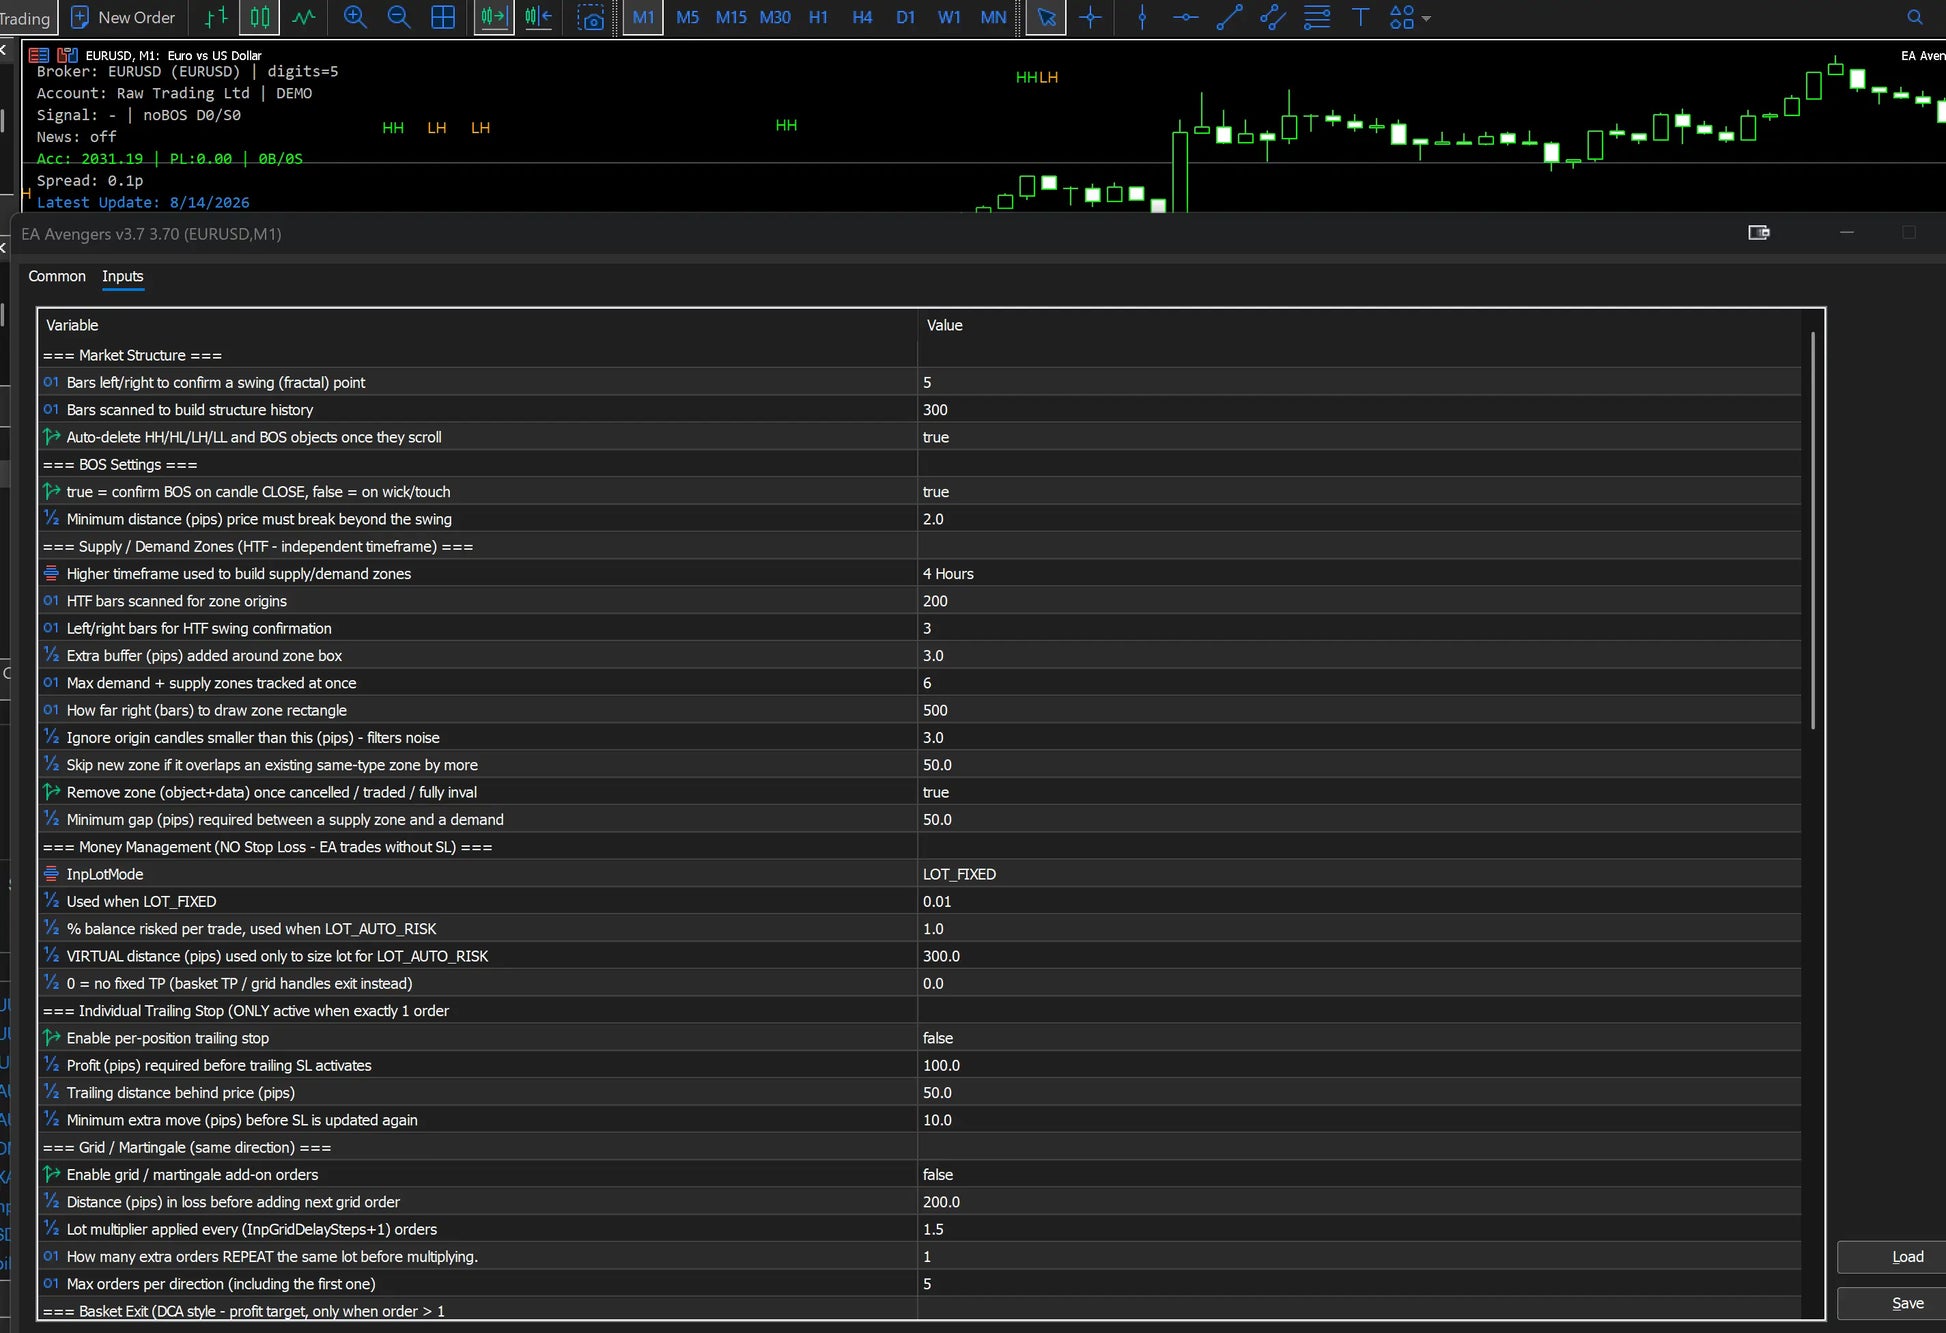This screenshot has height=1333, width=1946.
Task: Toggle chart auto scroll
Action: (x=494, y=17)
